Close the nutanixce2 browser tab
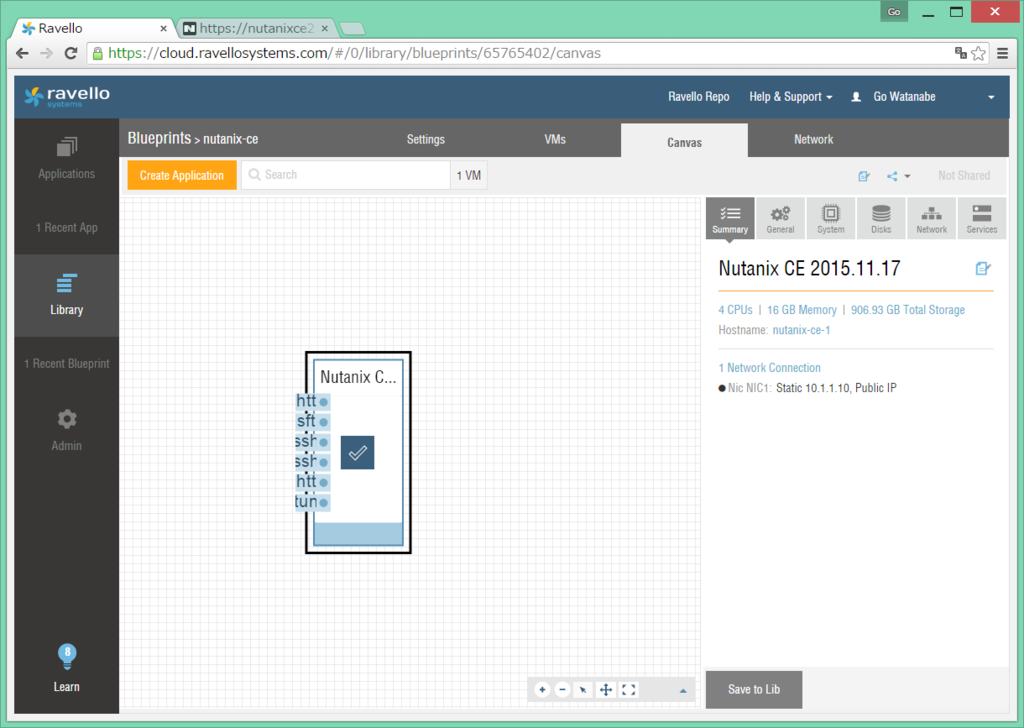The width and height of the screenshot is (1024, 728). tap(325, 29)
